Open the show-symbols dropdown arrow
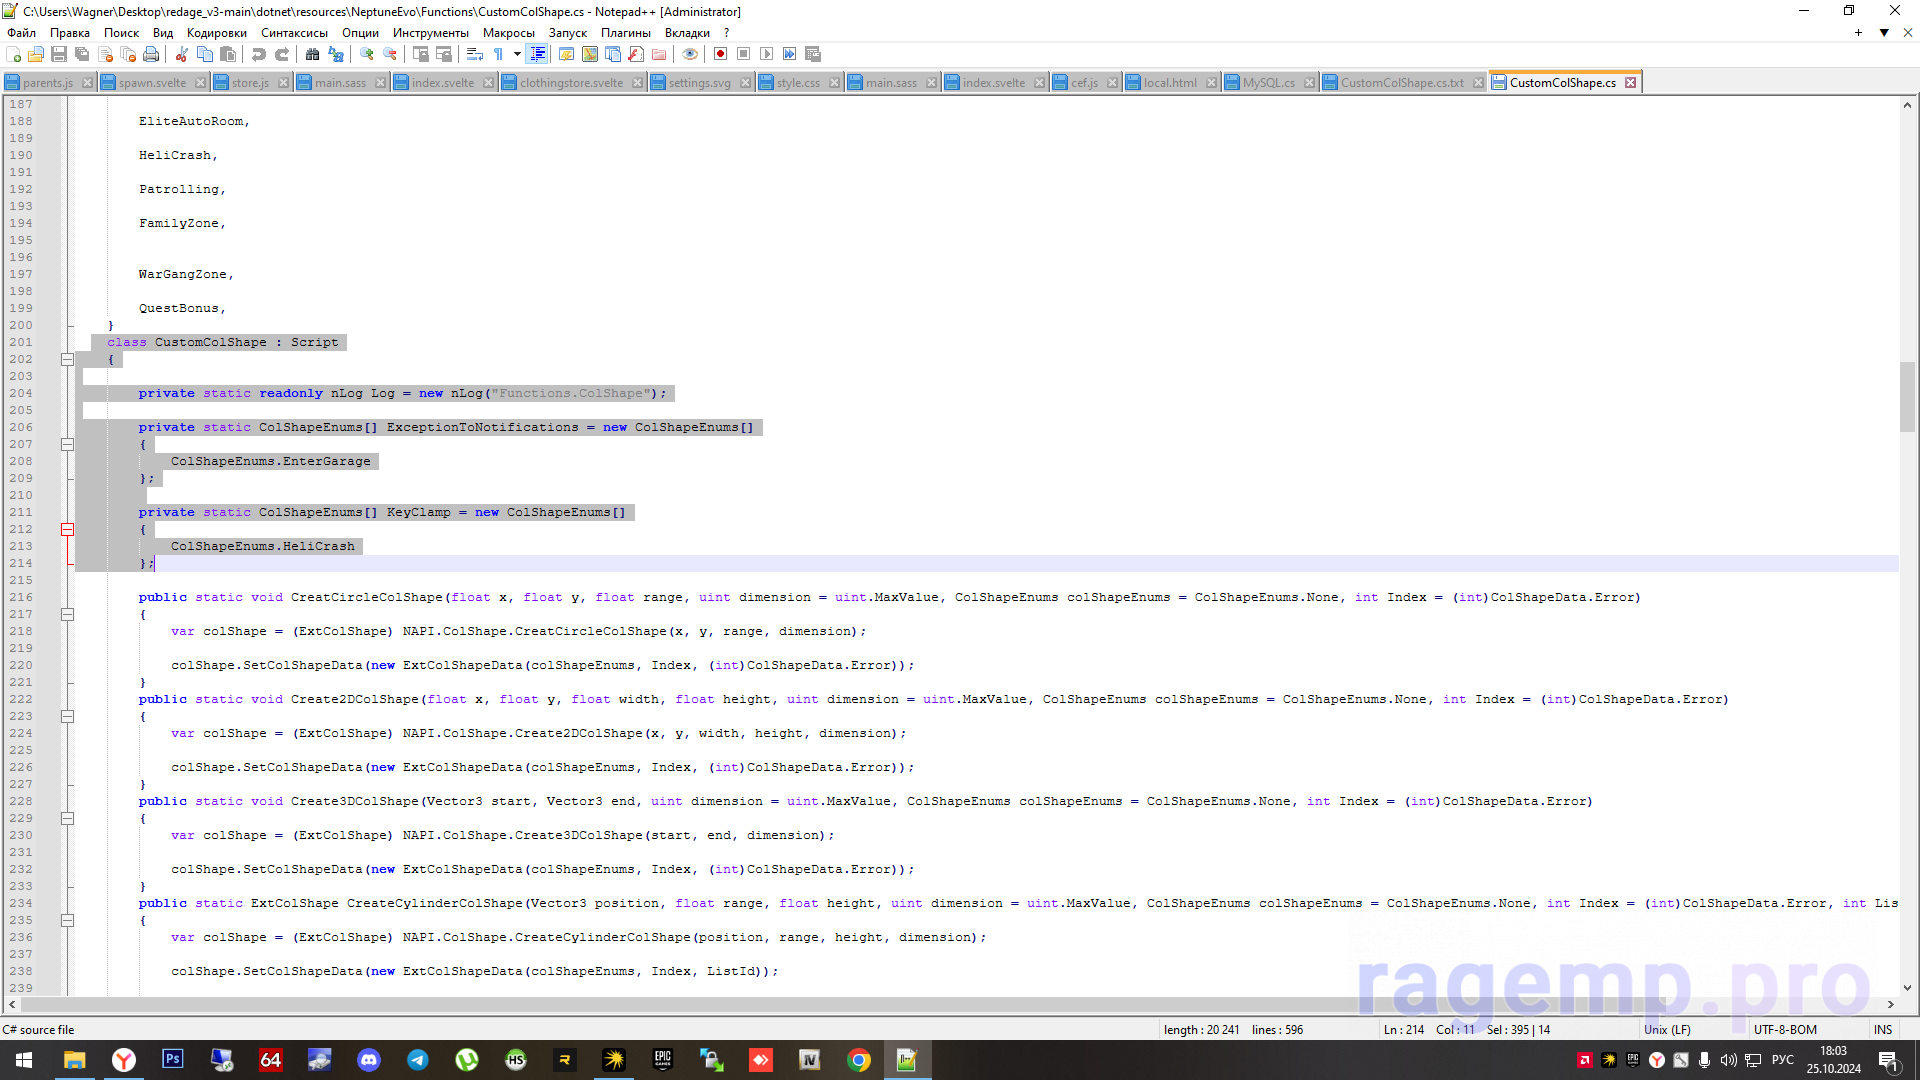1920x1080 pixels. tap(517, 54)
